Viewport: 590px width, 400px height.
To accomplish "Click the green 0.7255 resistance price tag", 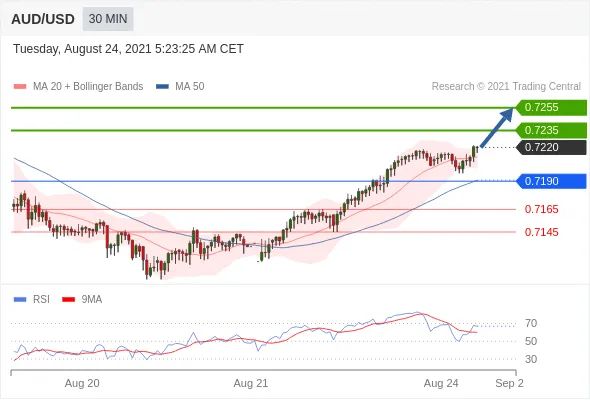I will (551, 107).
